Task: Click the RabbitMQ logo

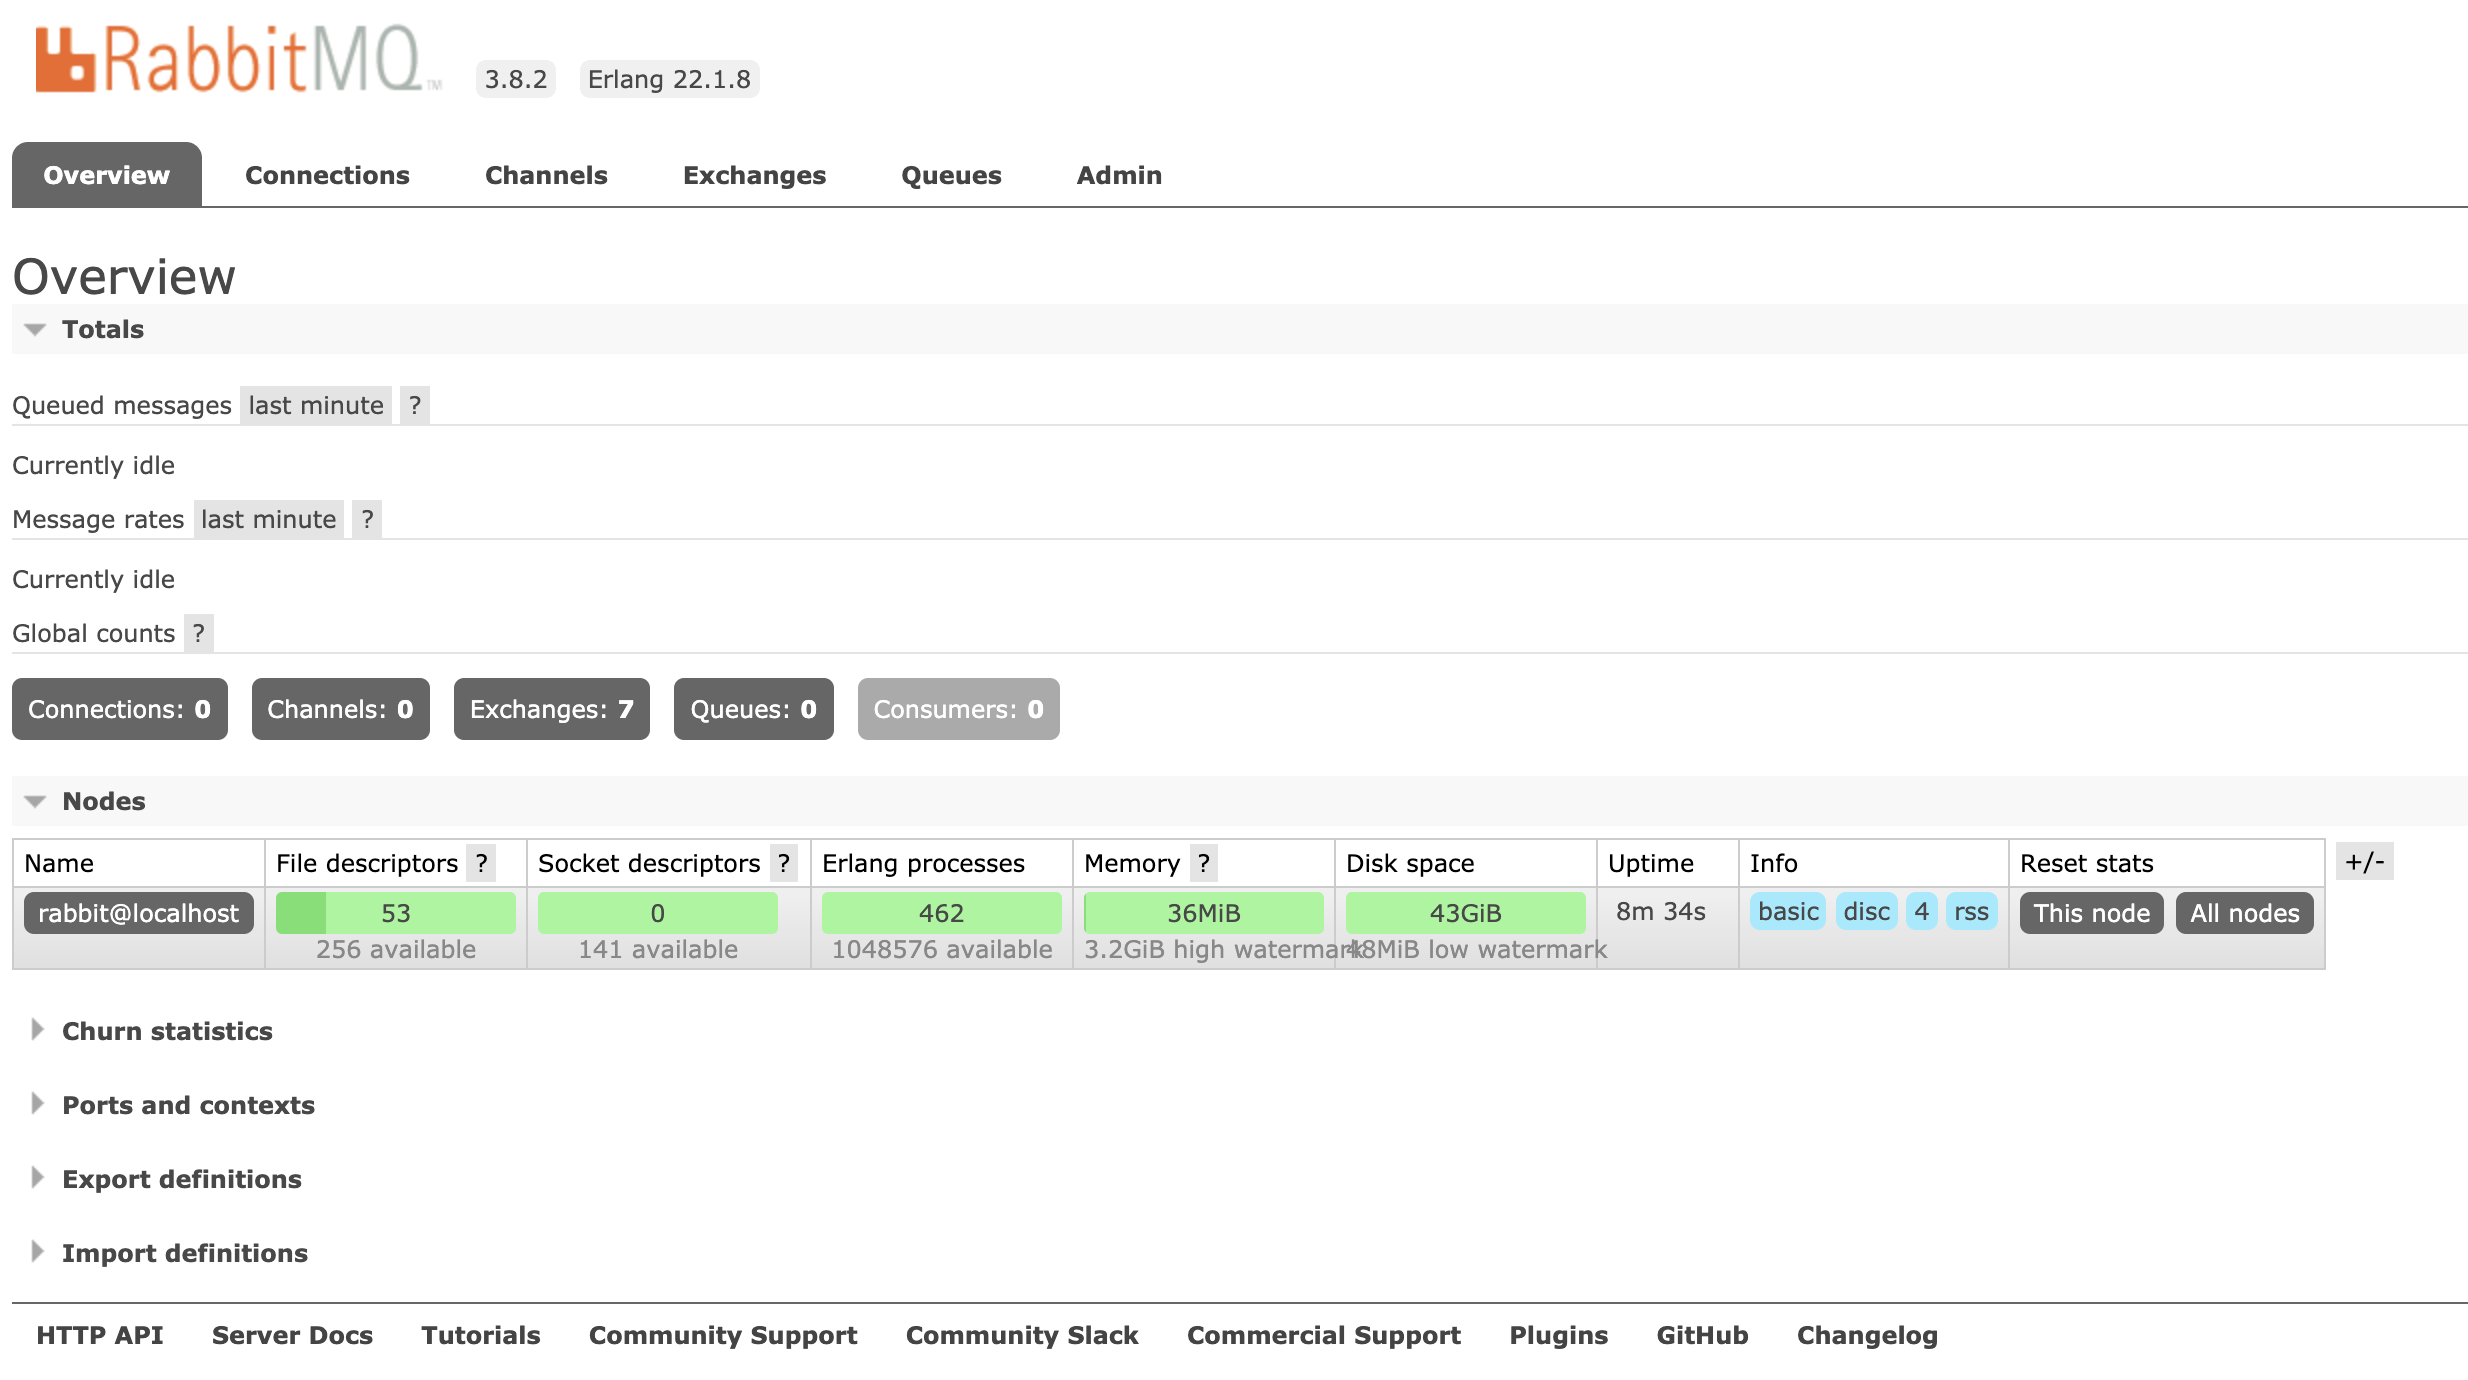Action: [x=238, y=60]
